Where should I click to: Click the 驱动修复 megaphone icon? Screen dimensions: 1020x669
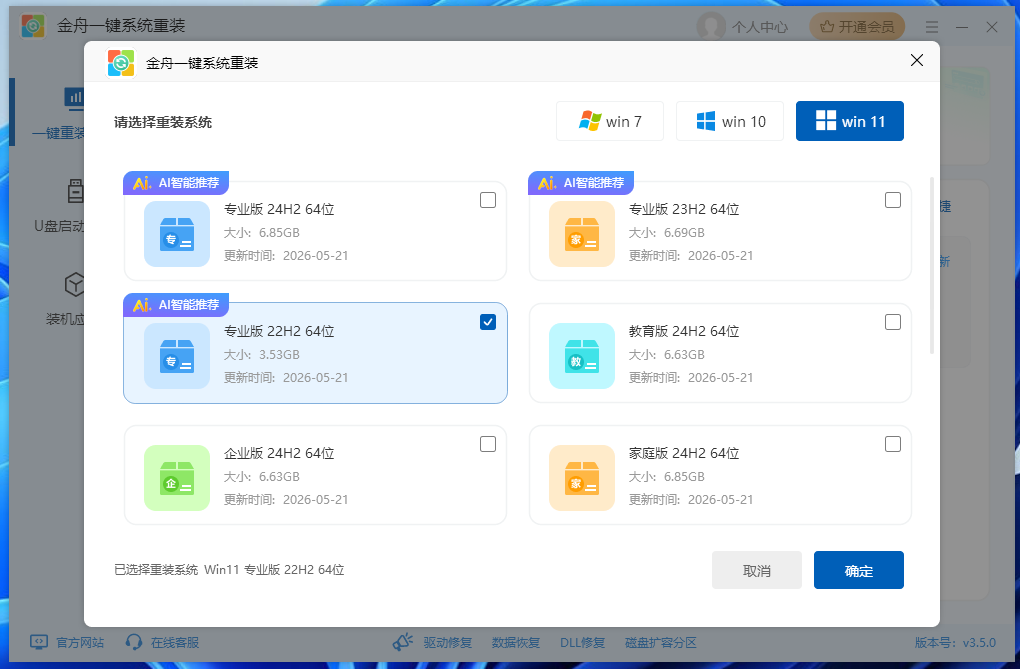tap(403, 642)
